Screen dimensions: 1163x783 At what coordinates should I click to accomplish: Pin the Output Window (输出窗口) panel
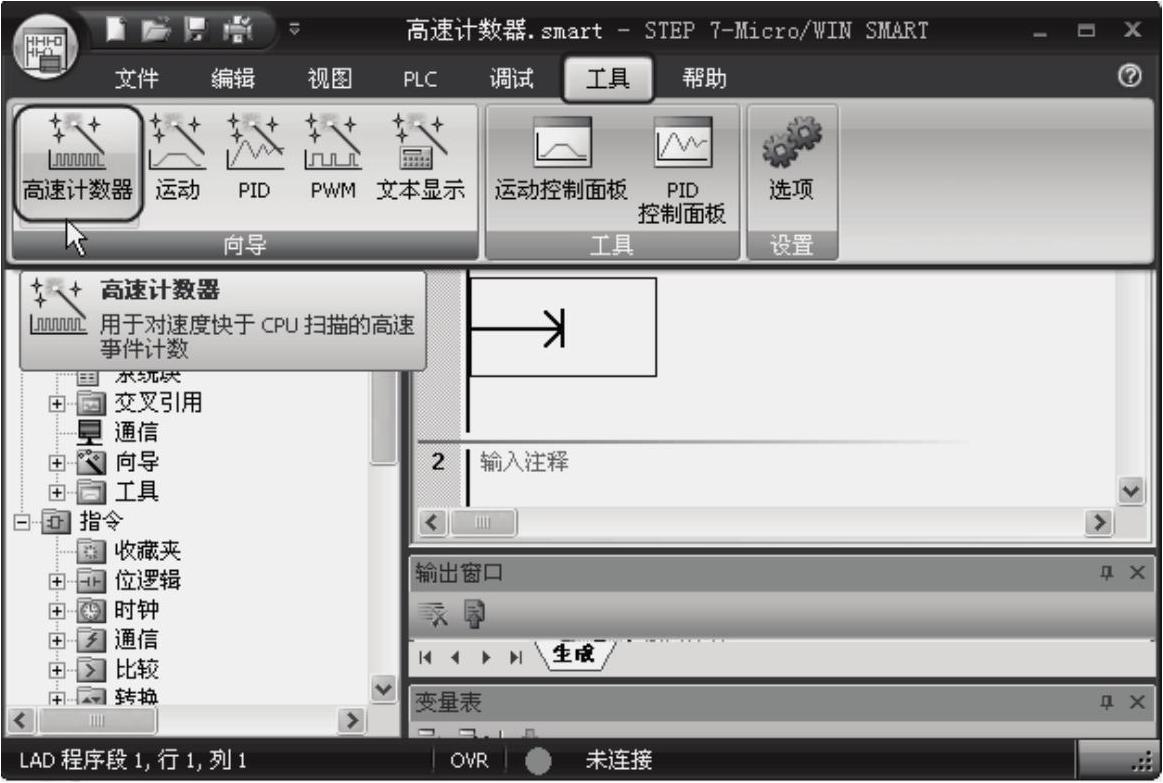(1107, 572)
